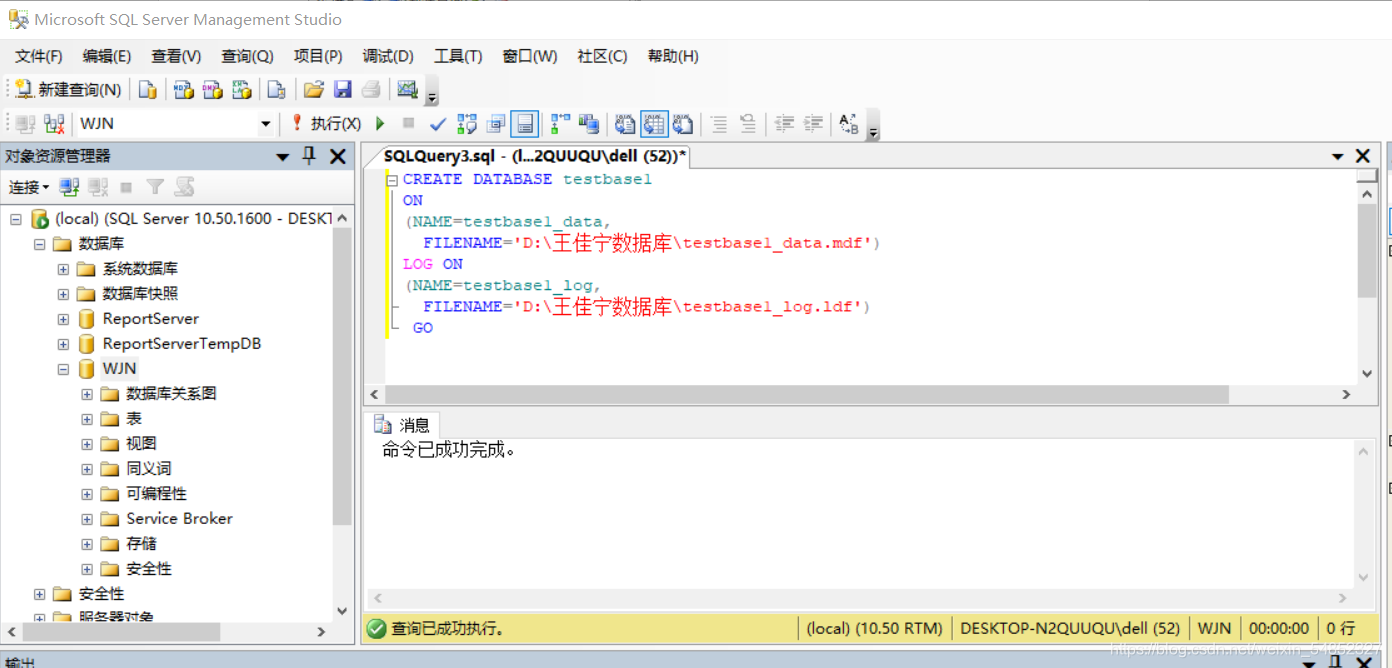Viewport: 1392px width, 668px height.
Task: Toggle IntelliSense Enabled in the toolbar
Action: (x=525, y=124)
